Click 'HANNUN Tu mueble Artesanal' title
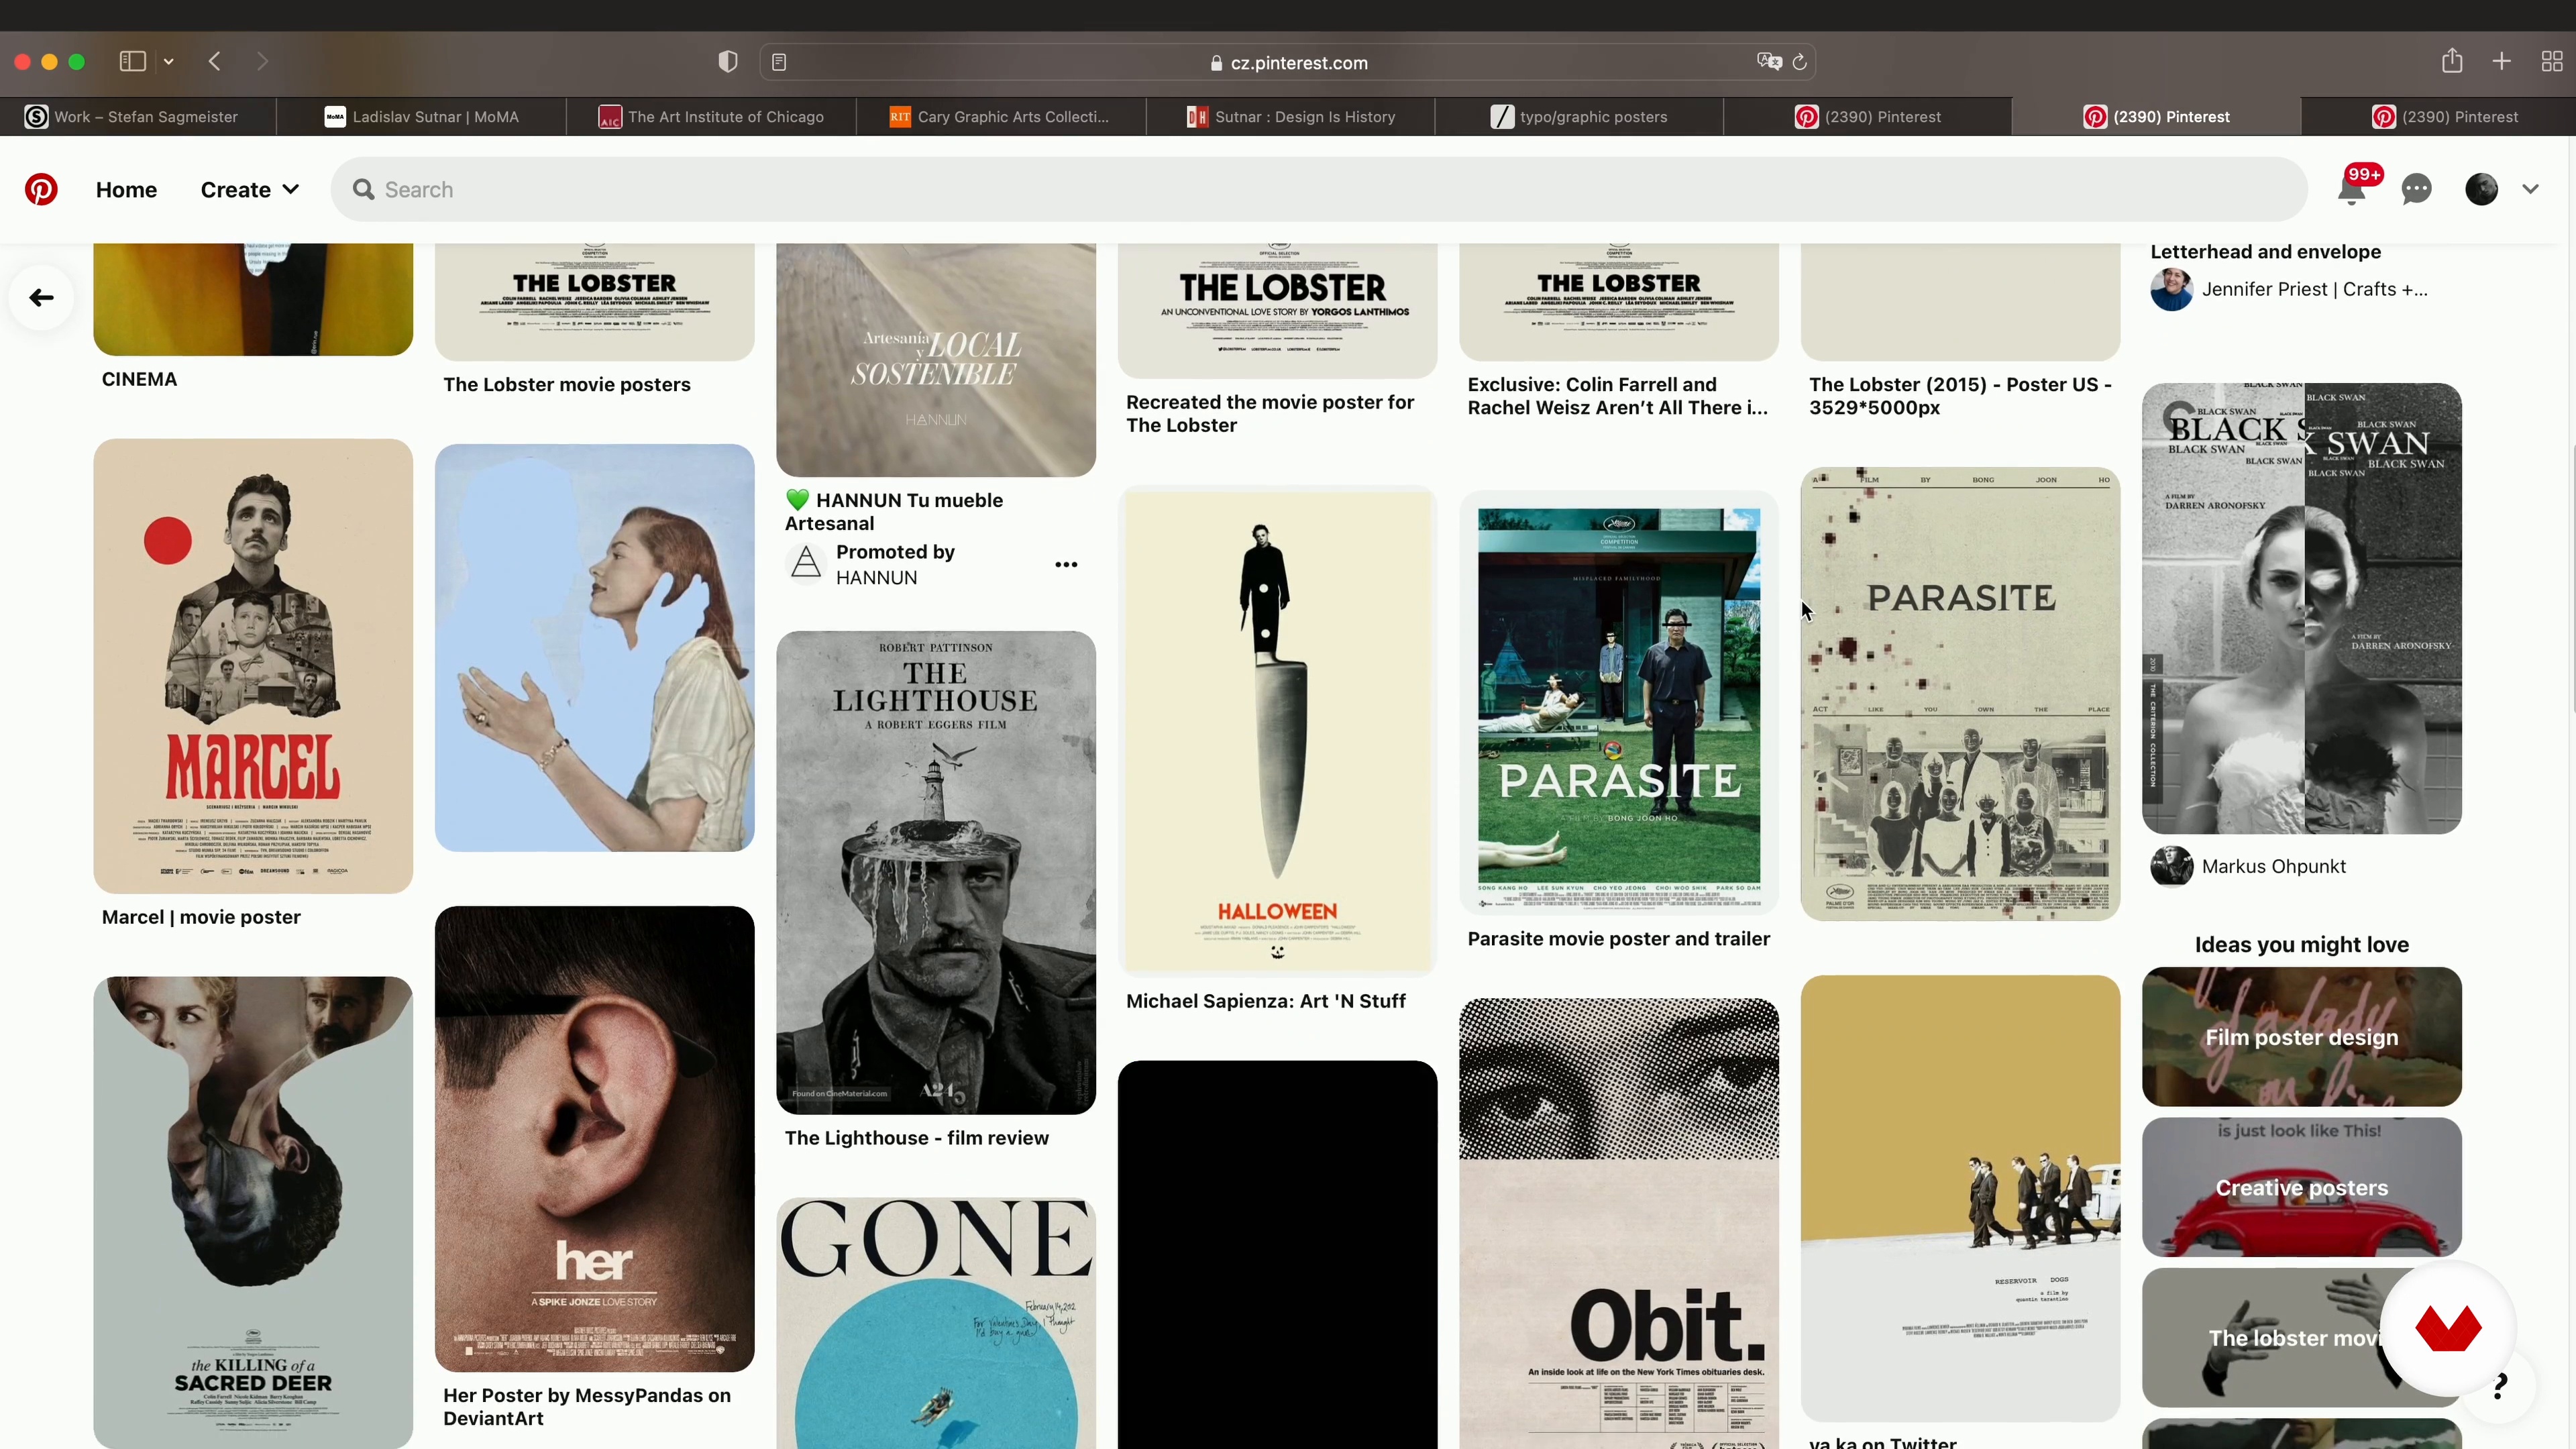Image resolution: width=2576 pixels, height=1449 pixels. pos(894,512)
